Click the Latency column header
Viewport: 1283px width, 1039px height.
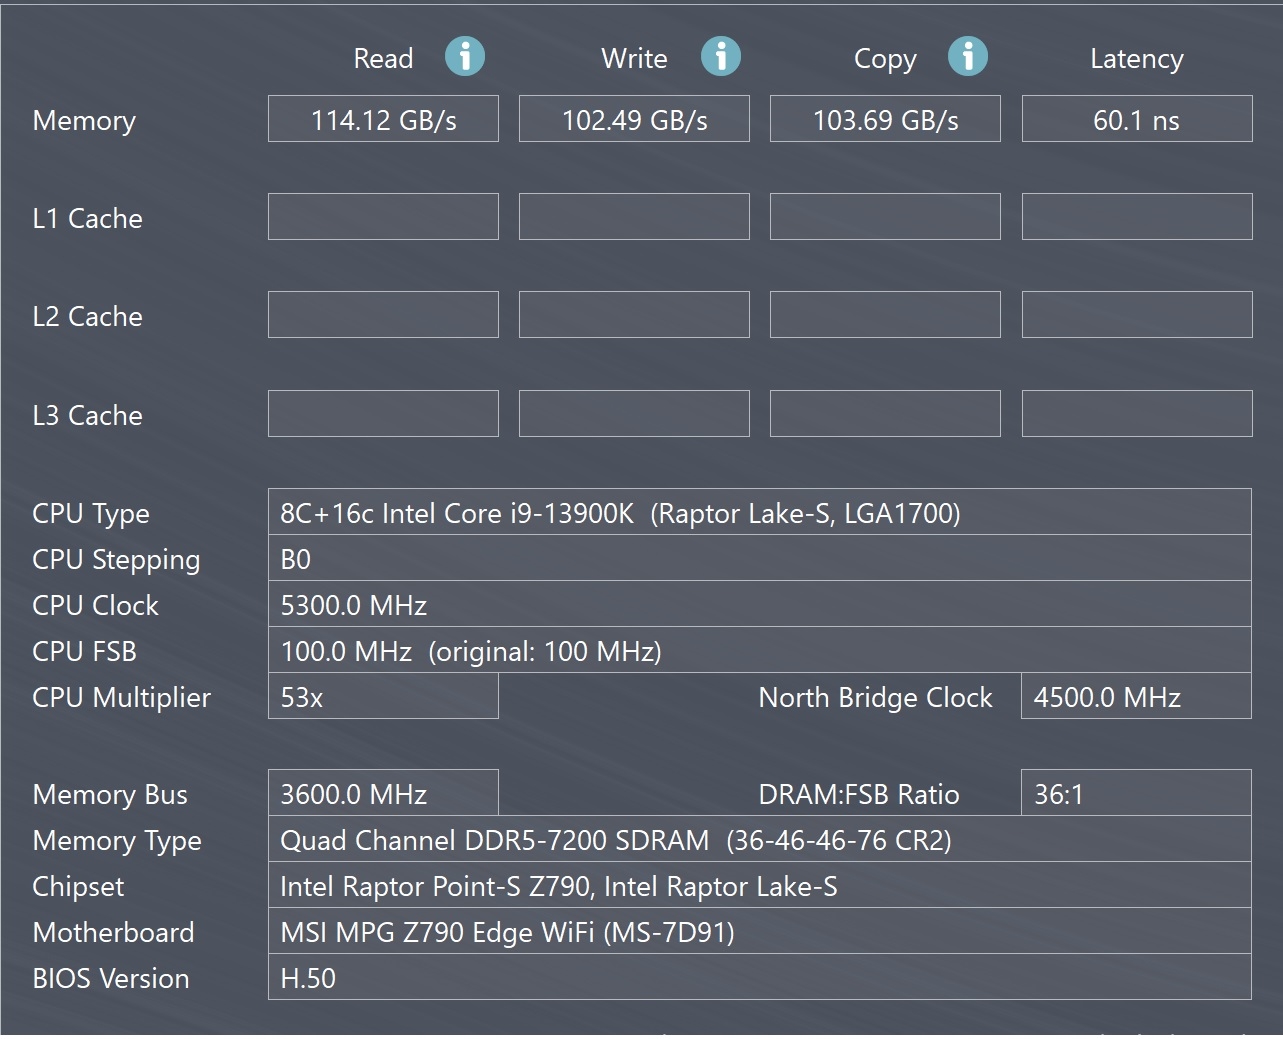1137,60
